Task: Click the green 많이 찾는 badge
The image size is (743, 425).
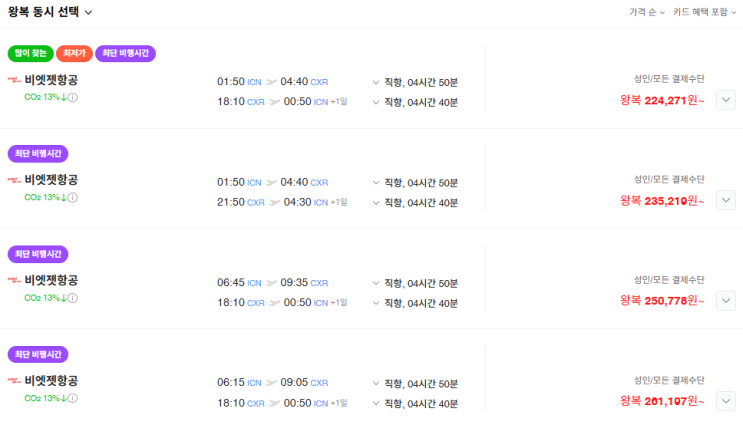Action: (x=30, y=53)
